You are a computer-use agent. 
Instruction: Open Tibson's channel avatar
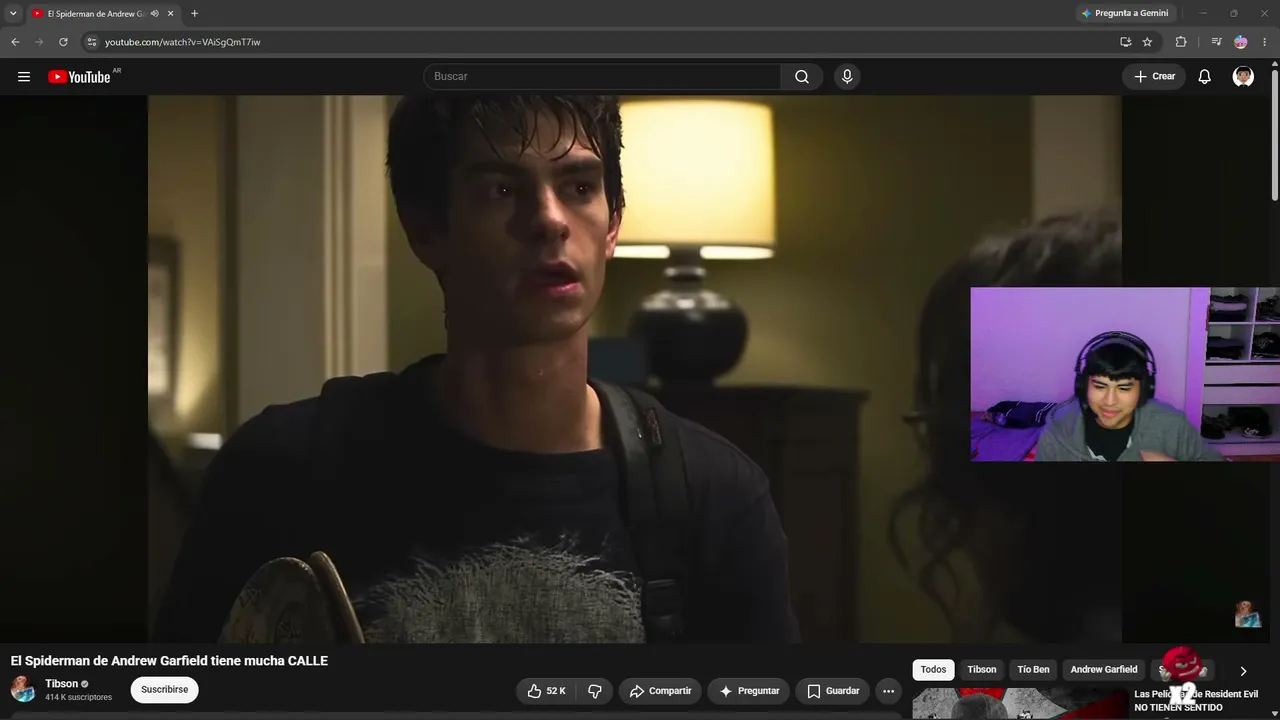pyautogui.click(x=23, y=689)
